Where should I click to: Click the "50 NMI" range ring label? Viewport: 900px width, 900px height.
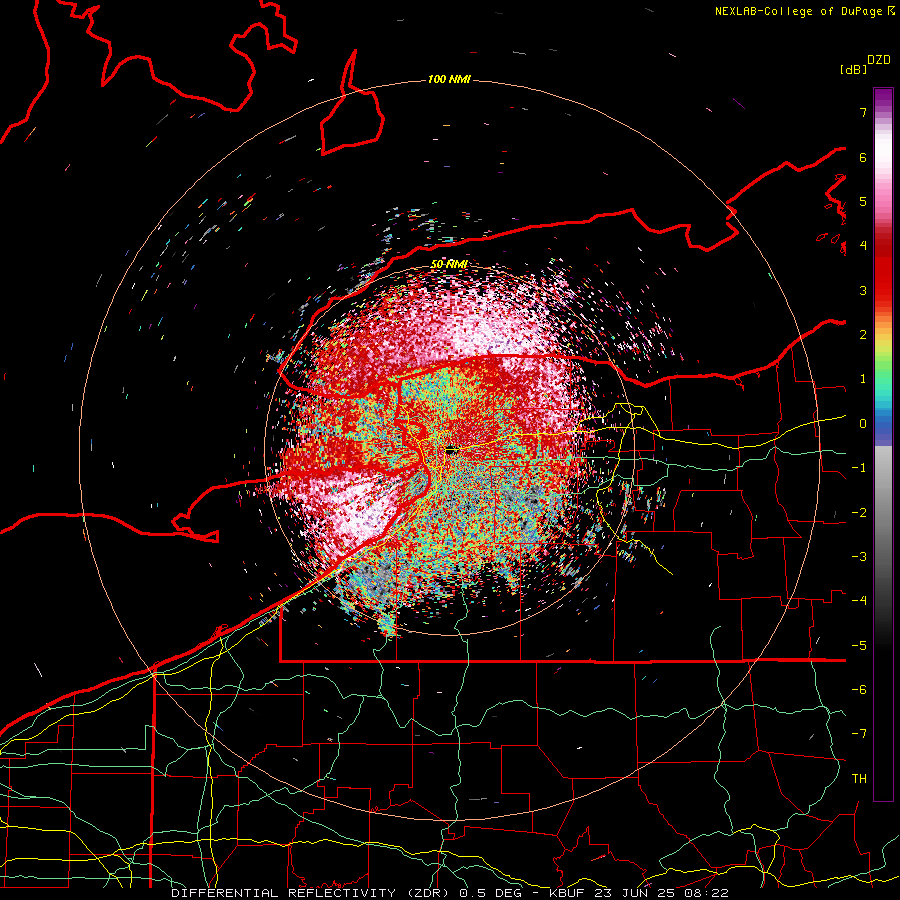coord(449,265)
